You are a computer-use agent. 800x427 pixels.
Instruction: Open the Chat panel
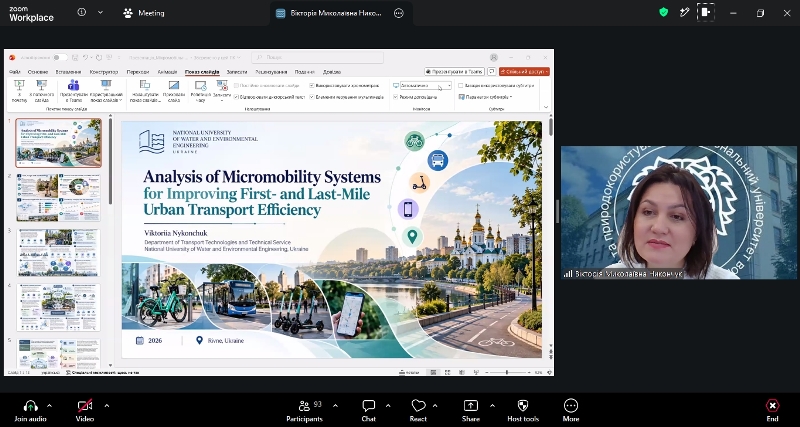click(368, 411)
